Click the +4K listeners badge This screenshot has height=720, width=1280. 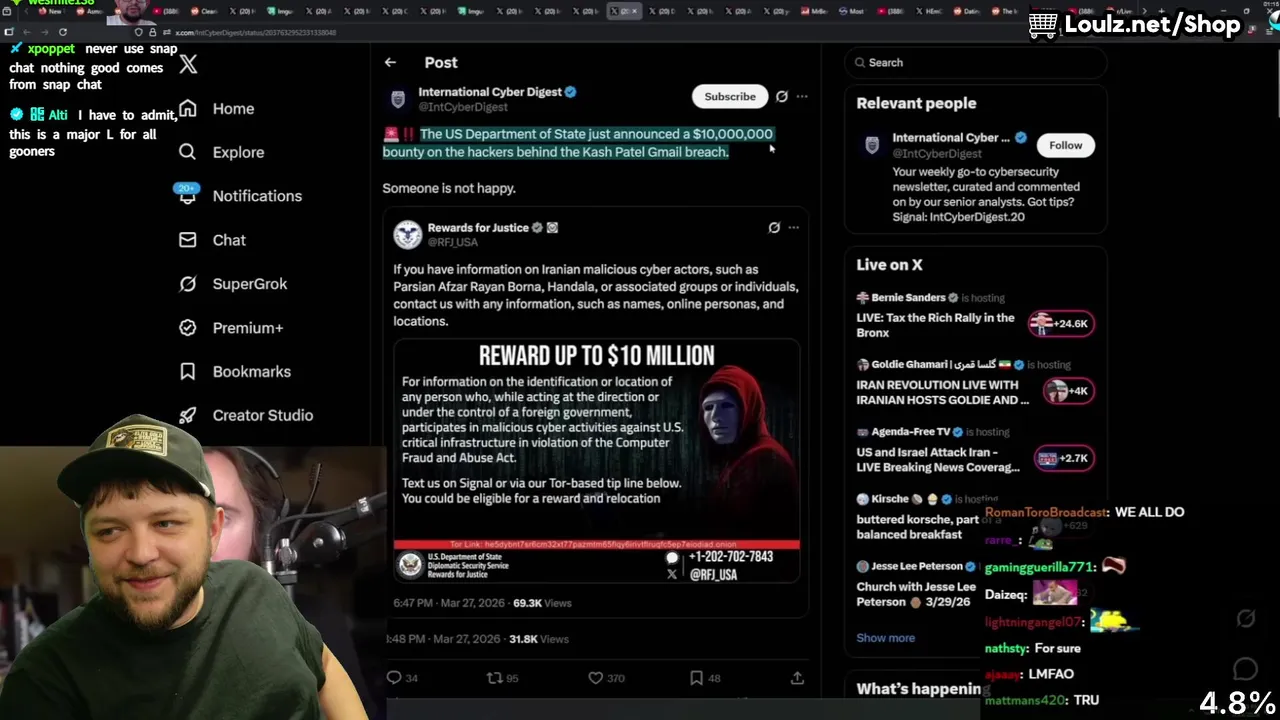(1069, 391)
